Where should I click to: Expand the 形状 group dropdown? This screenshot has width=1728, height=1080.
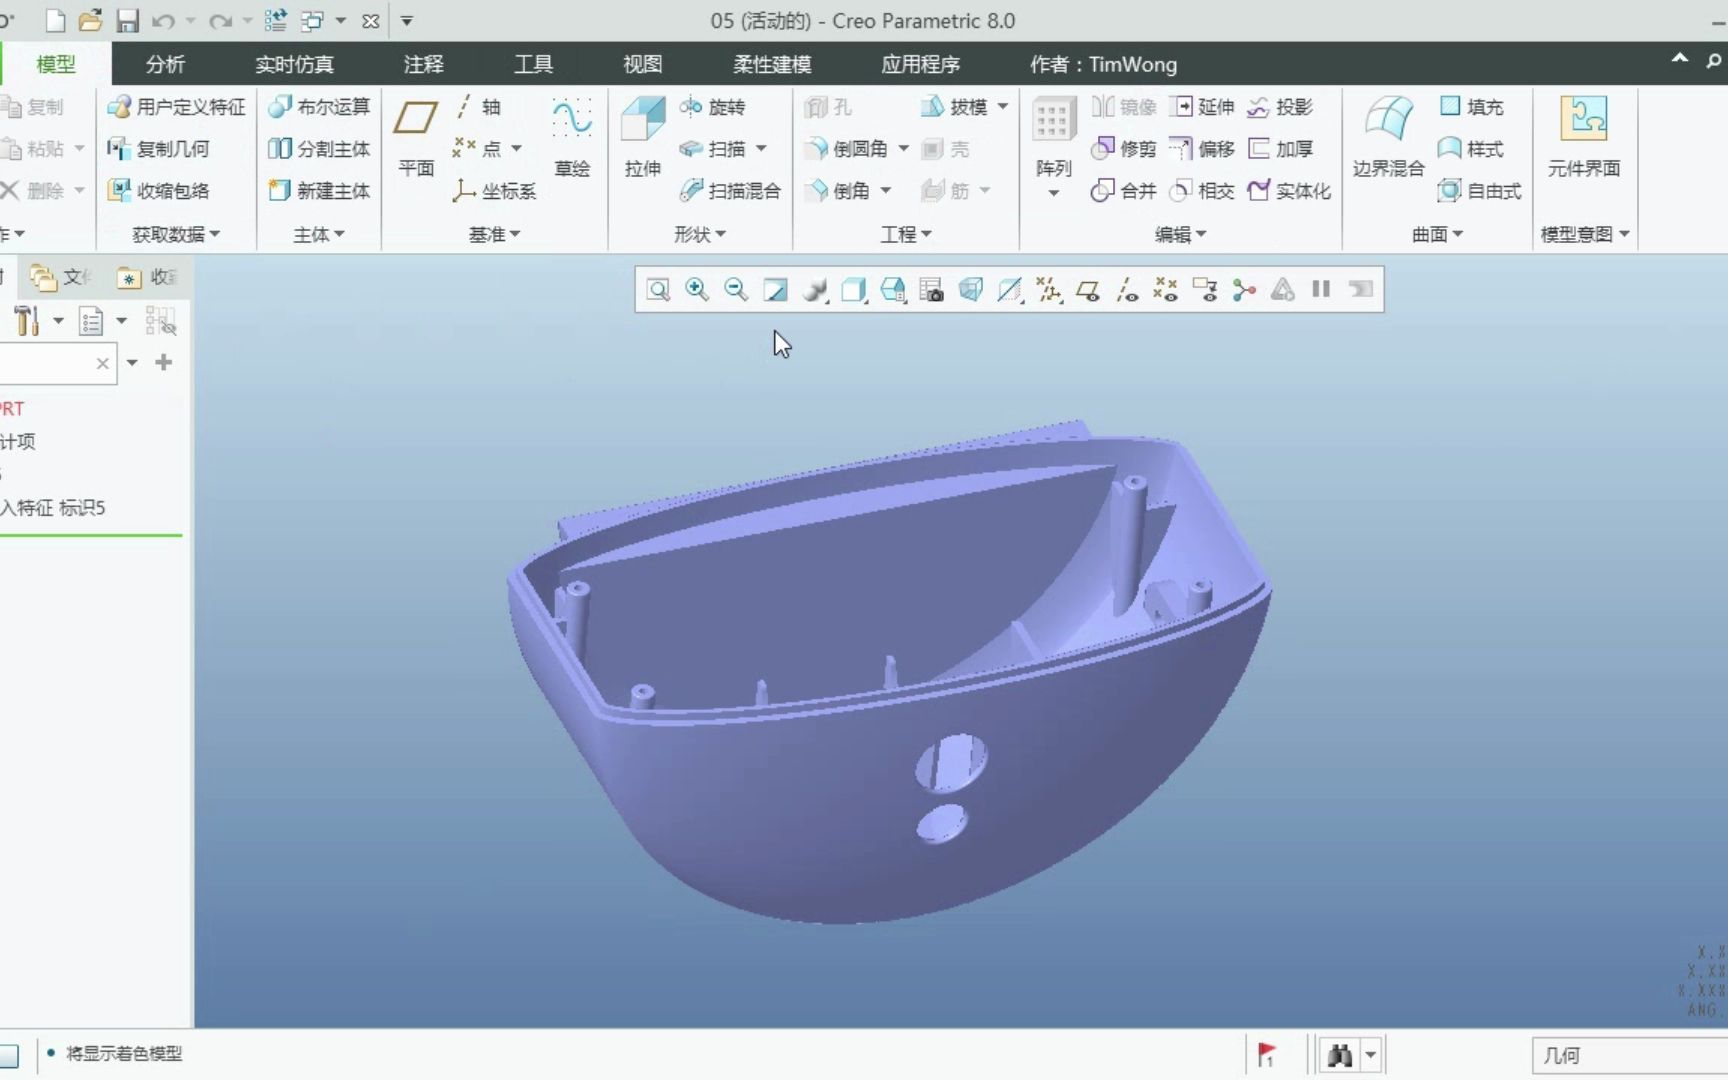(700, 234)
